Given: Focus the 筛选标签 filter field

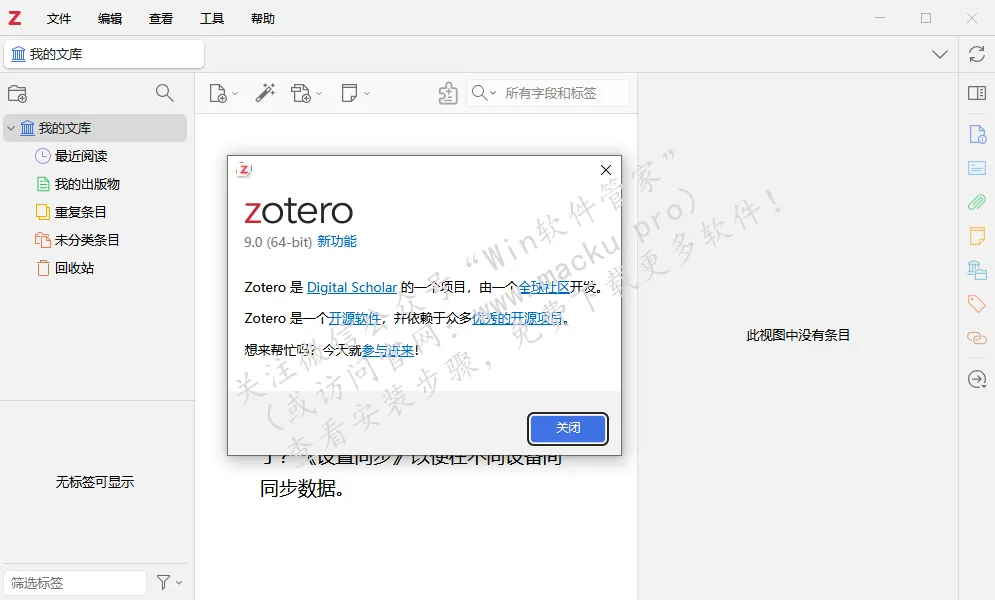Looking at the screenshot, I should coord(75,582).
